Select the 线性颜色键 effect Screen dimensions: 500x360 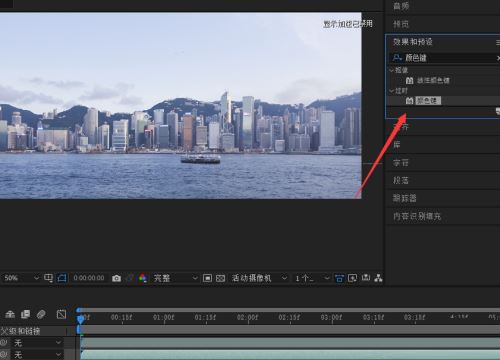433,80
